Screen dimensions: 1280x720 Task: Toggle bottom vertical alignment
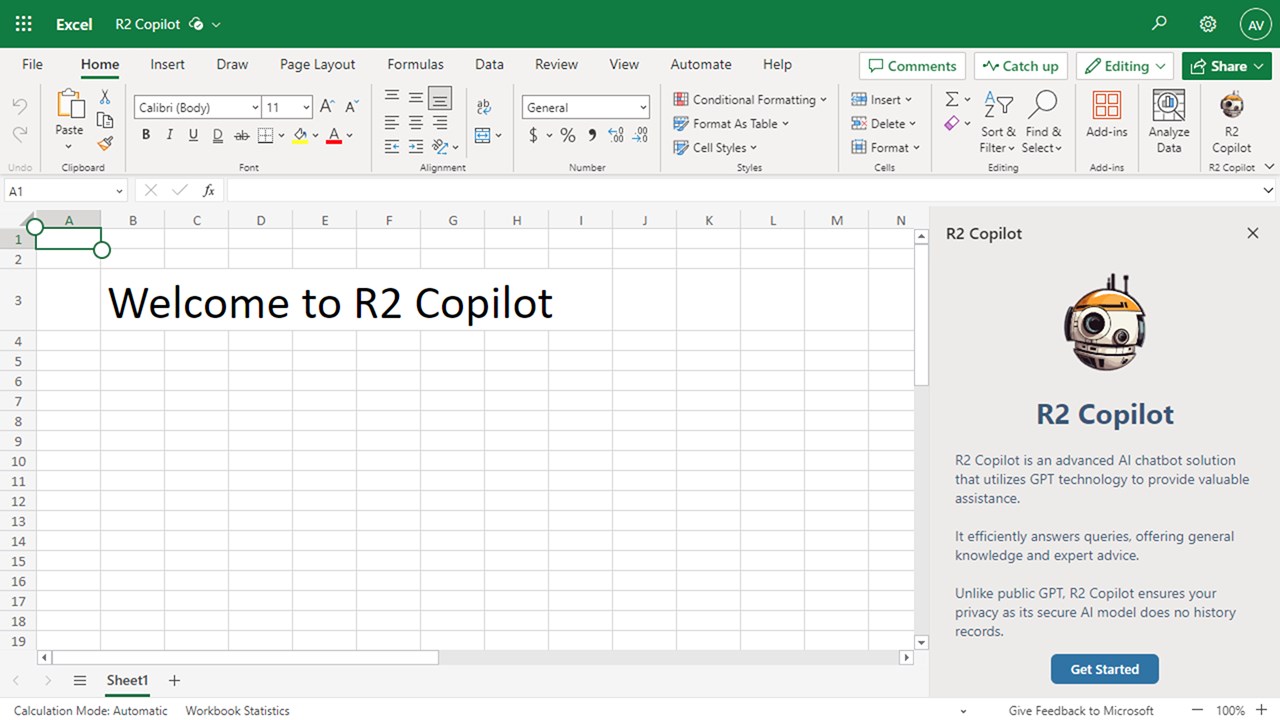tap(440, 98)
